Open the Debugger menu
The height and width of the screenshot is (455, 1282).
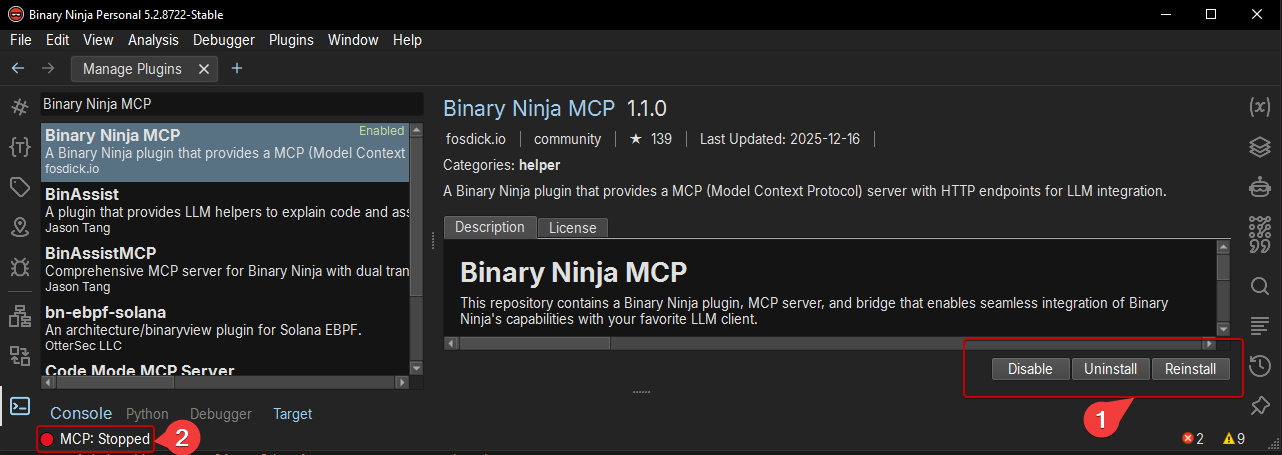pyautogui.click(x=223, y=40)
